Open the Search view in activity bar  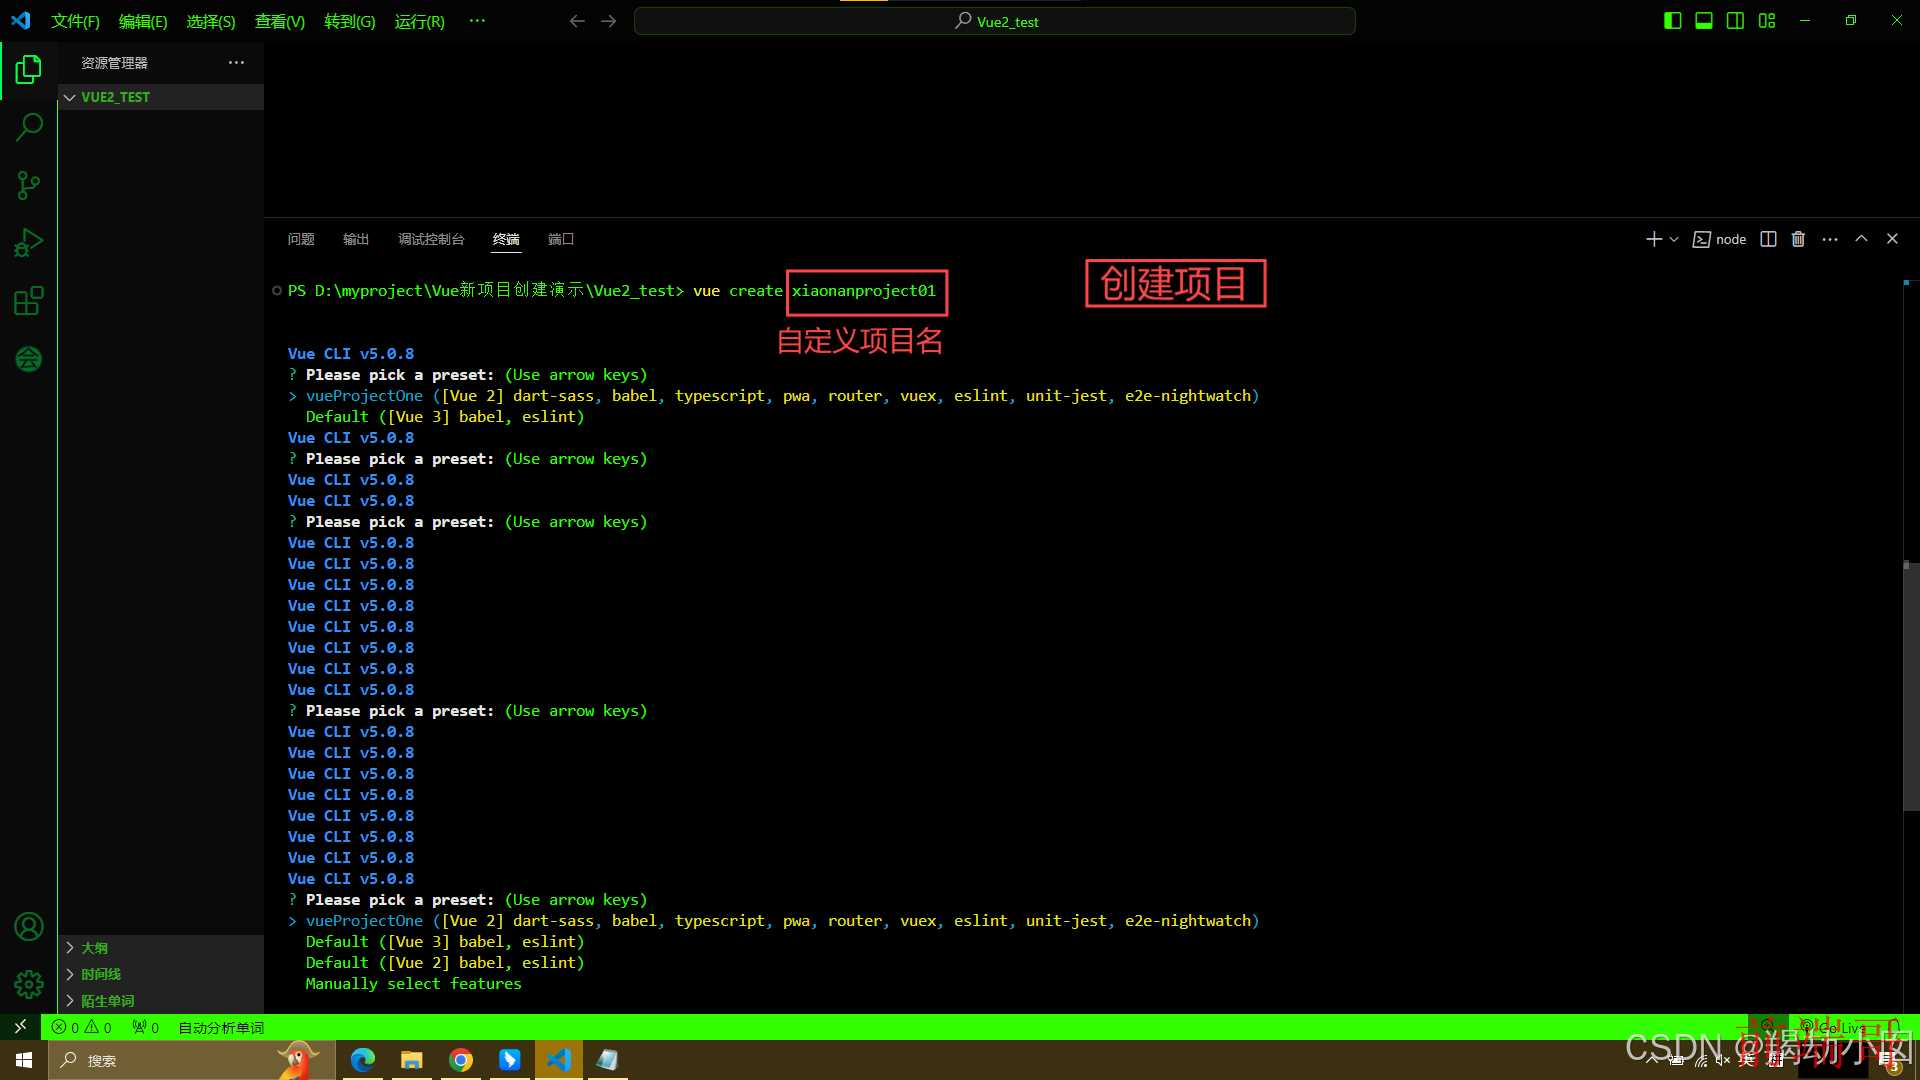pos(29,127)
